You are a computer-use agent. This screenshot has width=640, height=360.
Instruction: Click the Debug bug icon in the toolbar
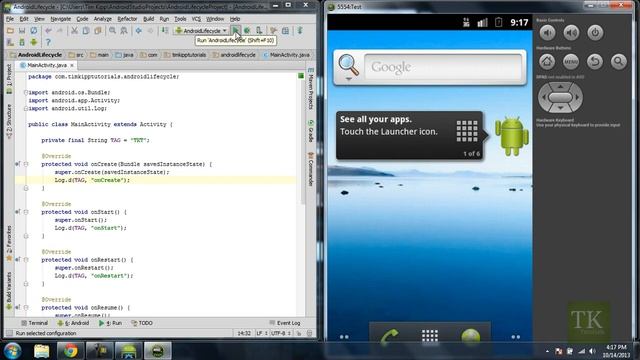click(x=247, y=31)
